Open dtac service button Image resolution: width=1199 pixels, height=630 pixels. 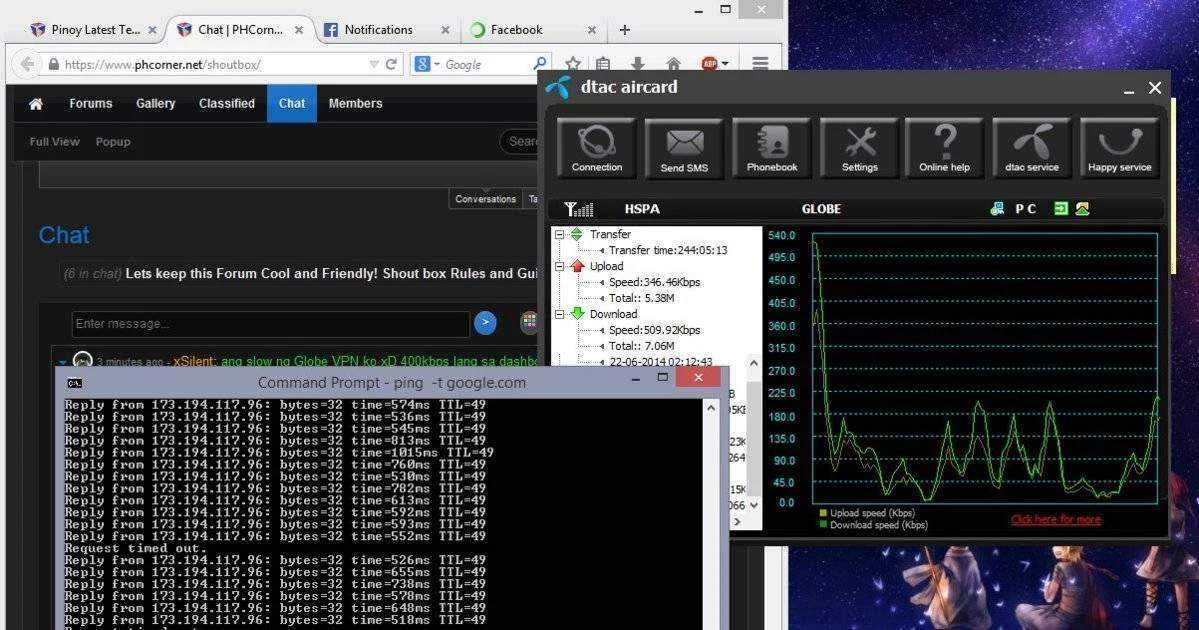click(x=1032, y=148)
